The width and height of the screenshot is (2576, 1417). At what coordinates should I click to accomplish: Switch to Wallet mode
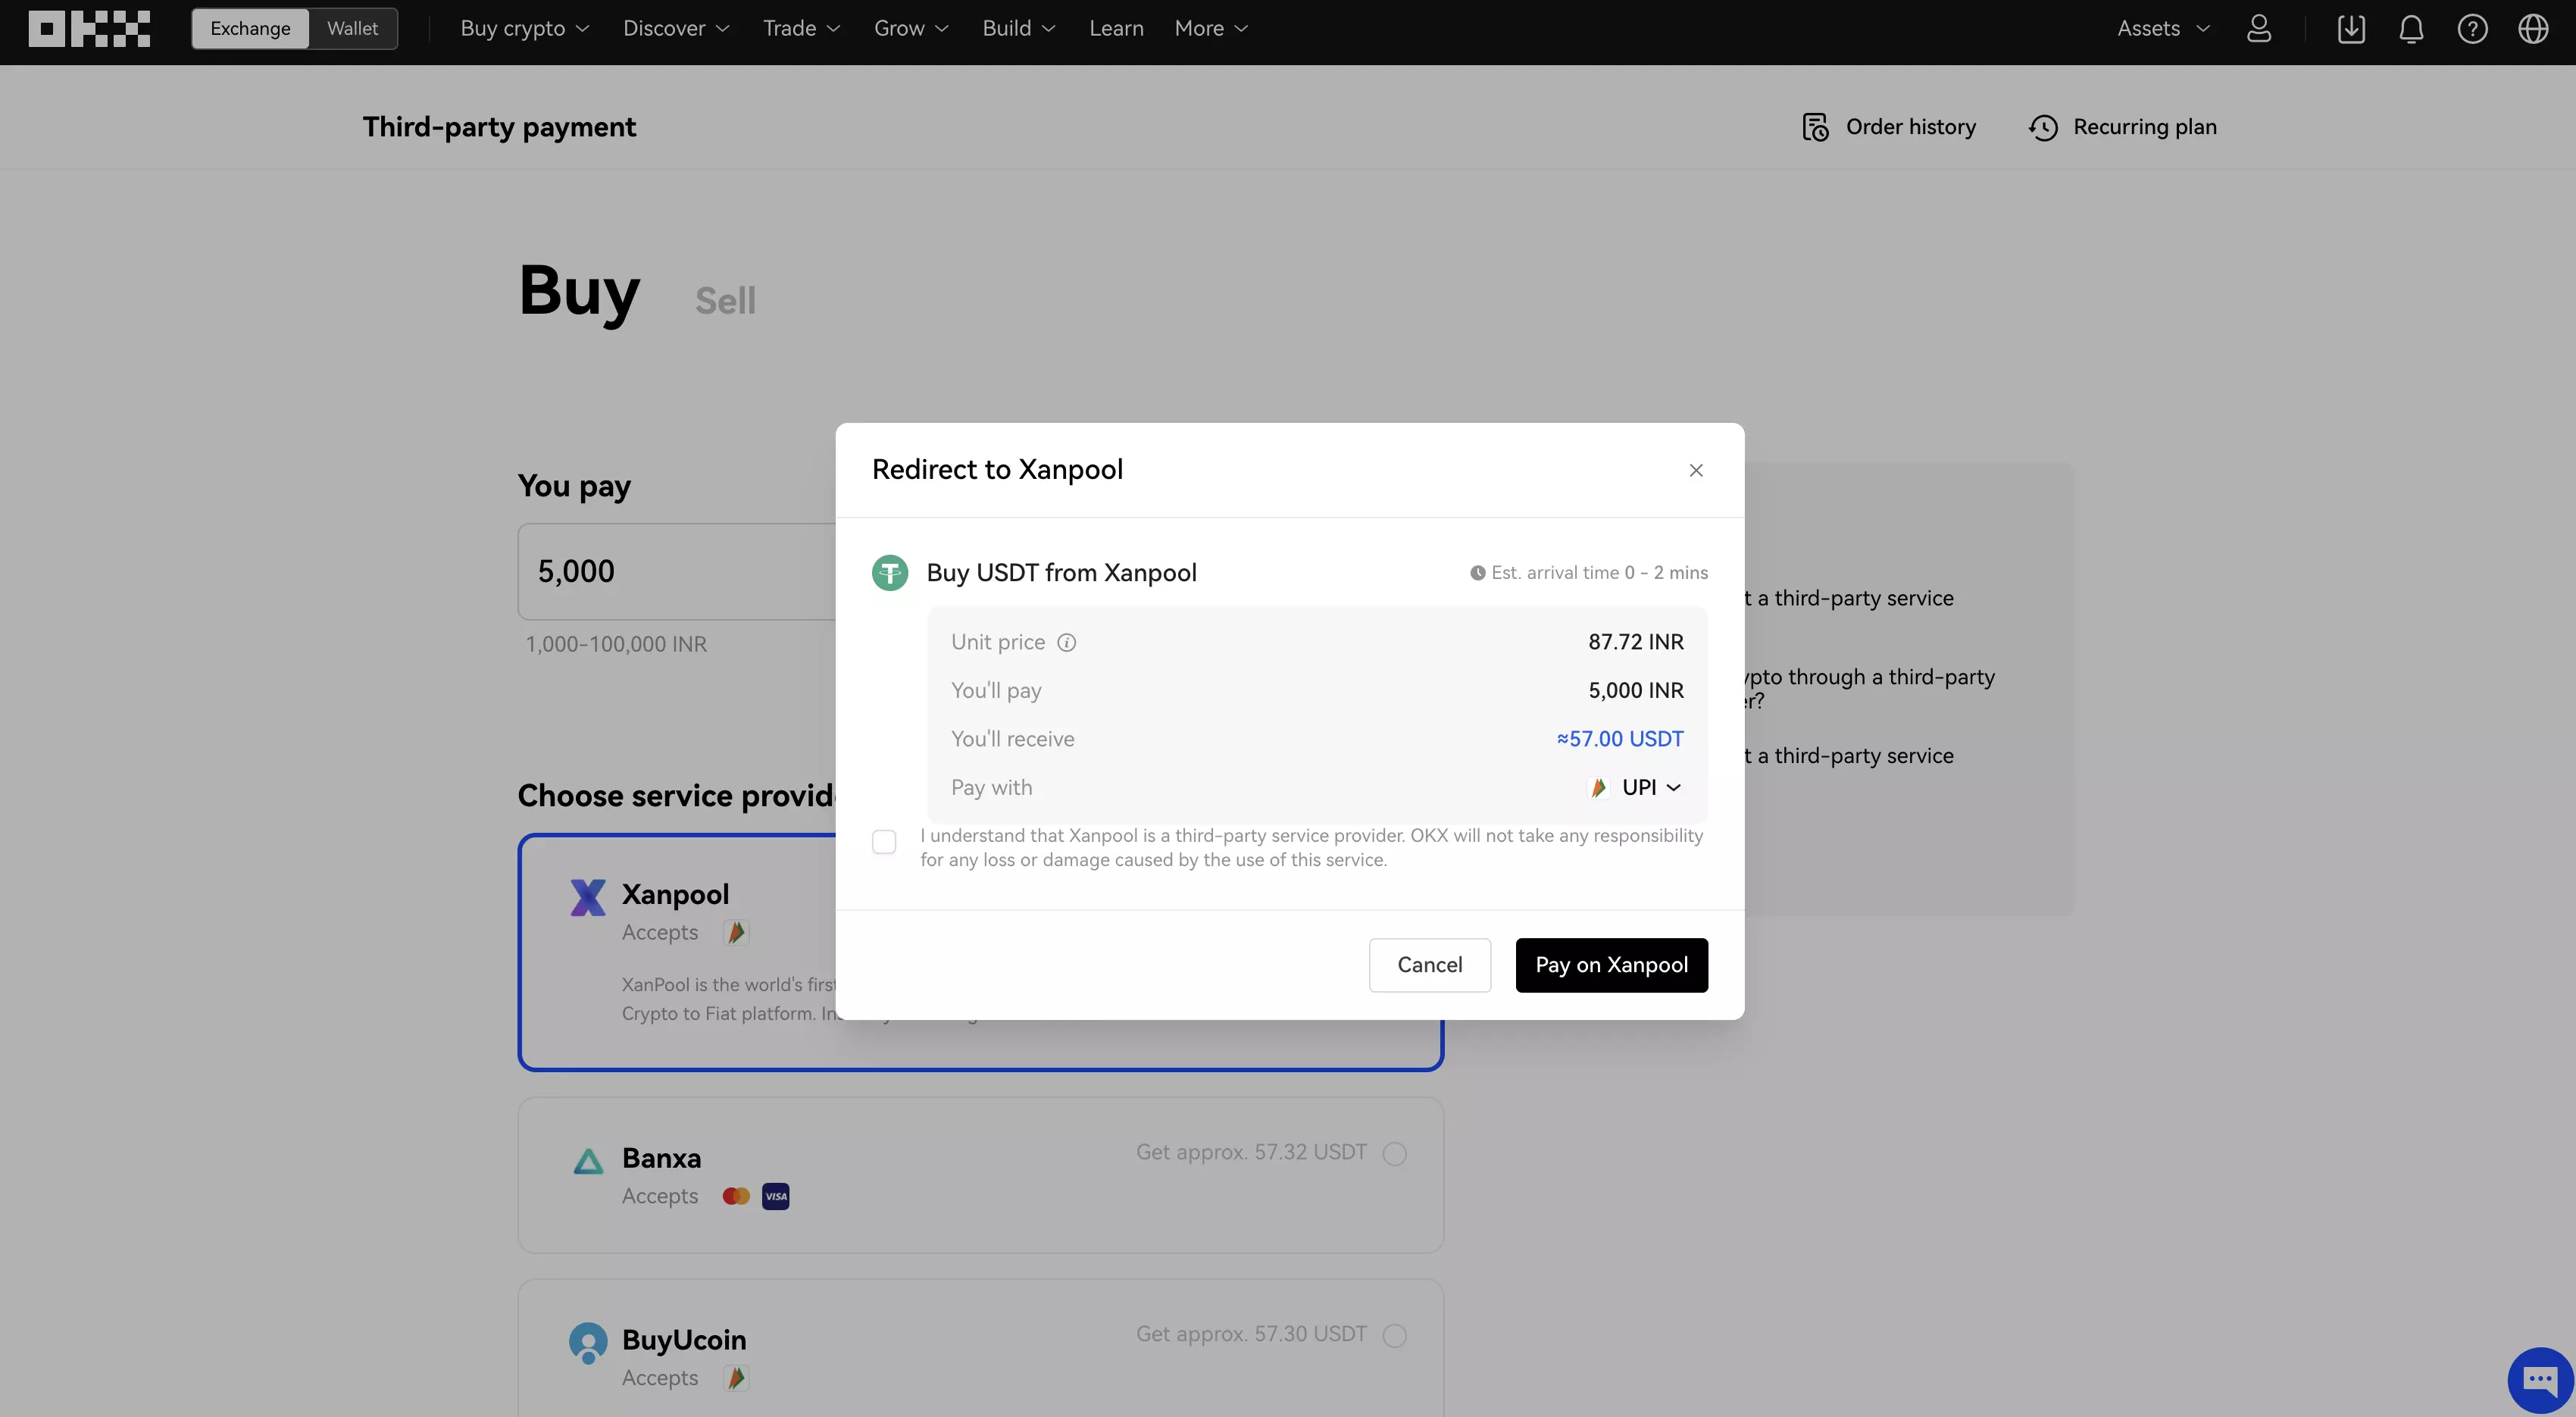(x=352, y=28)
